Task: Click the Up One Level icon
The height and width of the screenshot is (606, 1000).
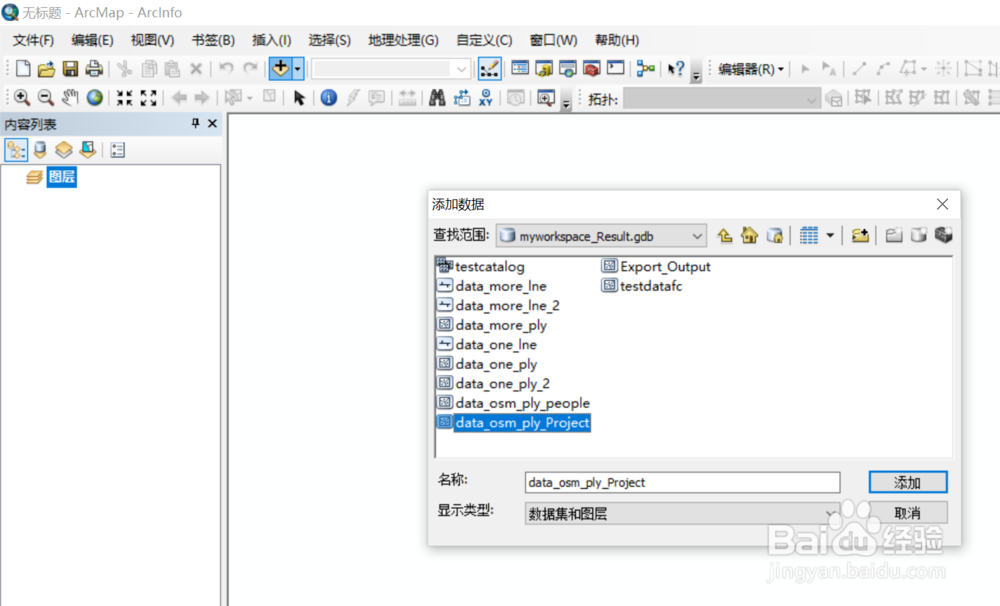Action: tap(724, 235)
